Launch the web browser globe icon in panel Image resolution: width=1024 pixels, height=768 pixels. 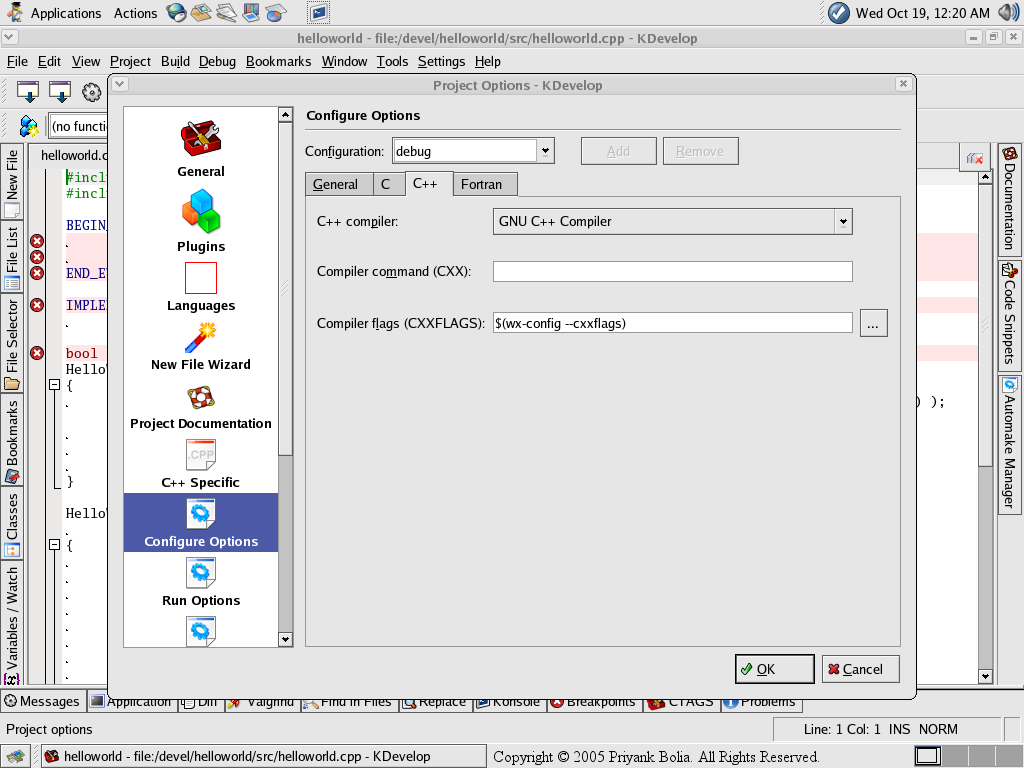coord(176,12)
